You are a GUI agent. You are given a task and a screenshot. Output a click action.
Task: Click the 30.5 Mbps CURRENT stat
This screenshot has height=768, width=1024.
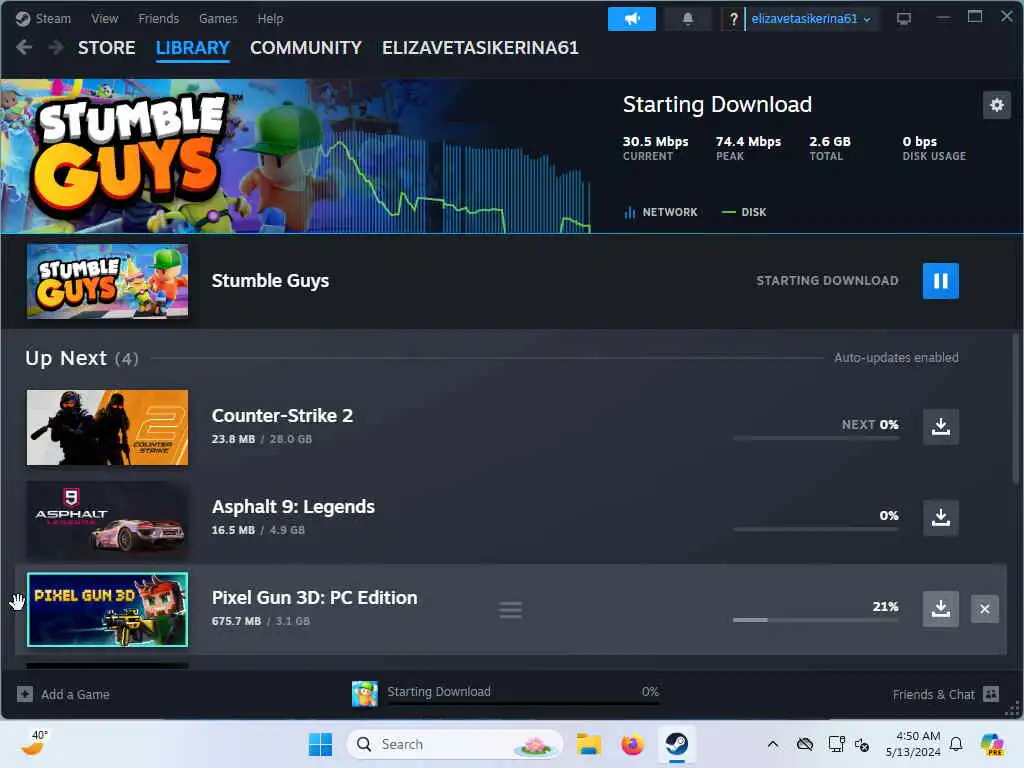[655, 148]
